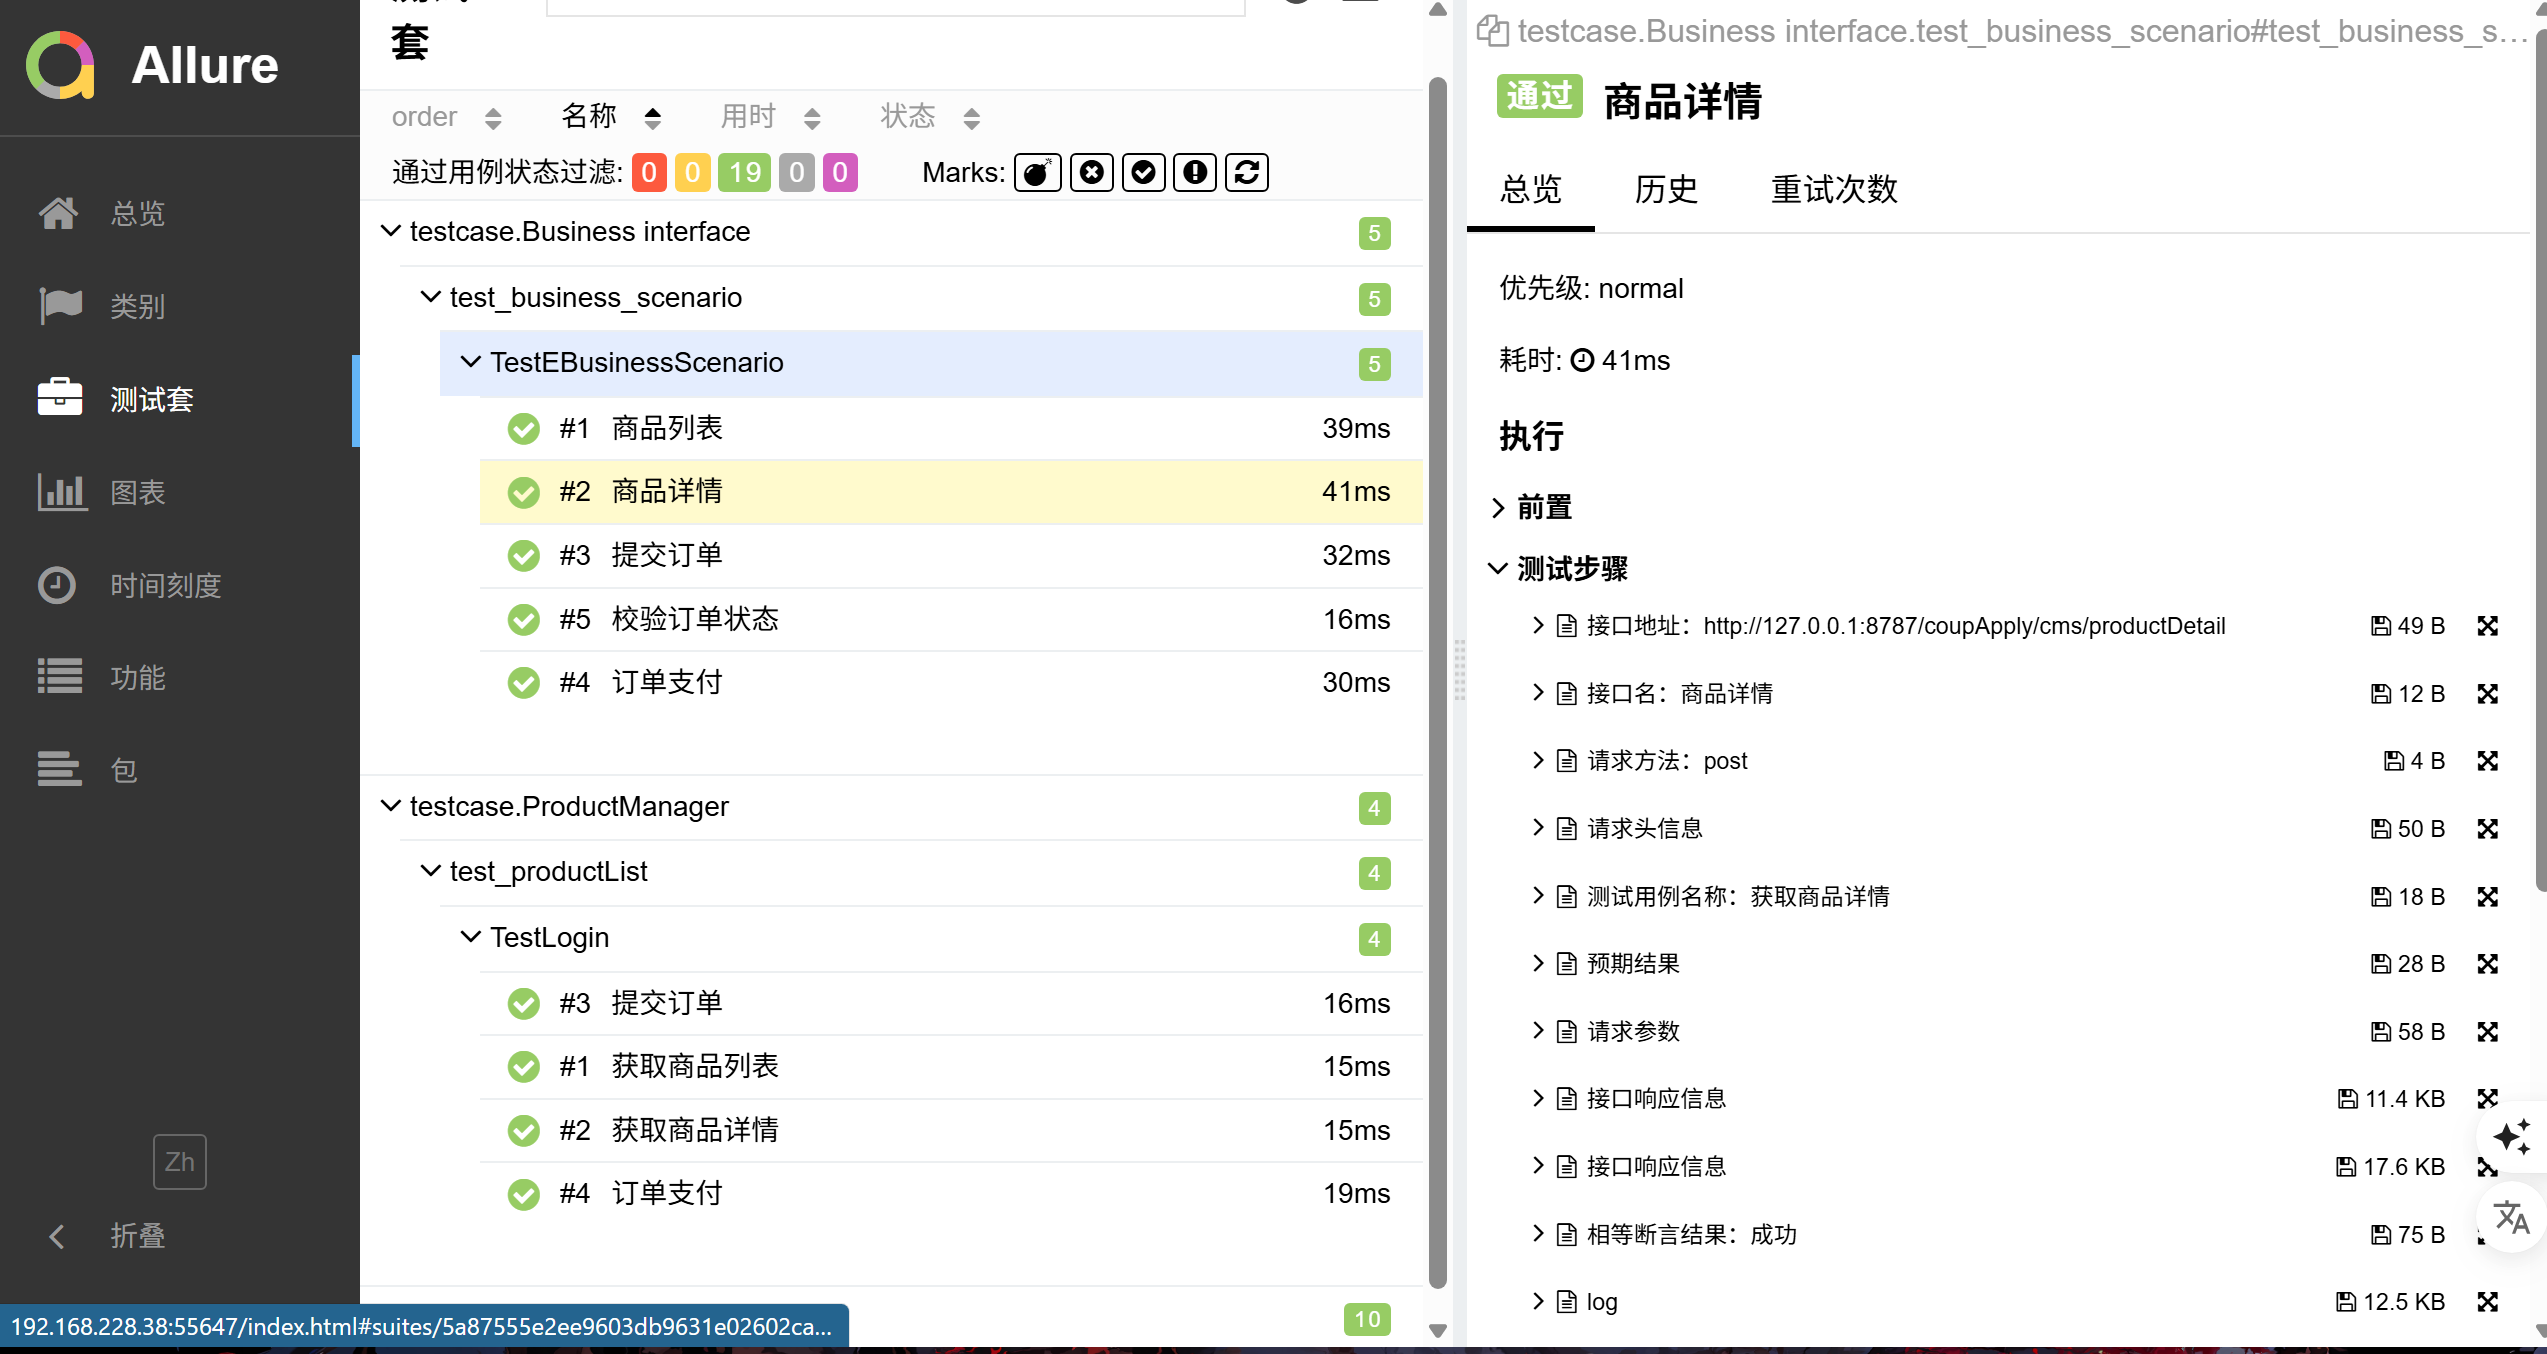2547x1354 pixels.
Task: Toggle the flaky bomb mark filter
Action: click(1037, 172)
